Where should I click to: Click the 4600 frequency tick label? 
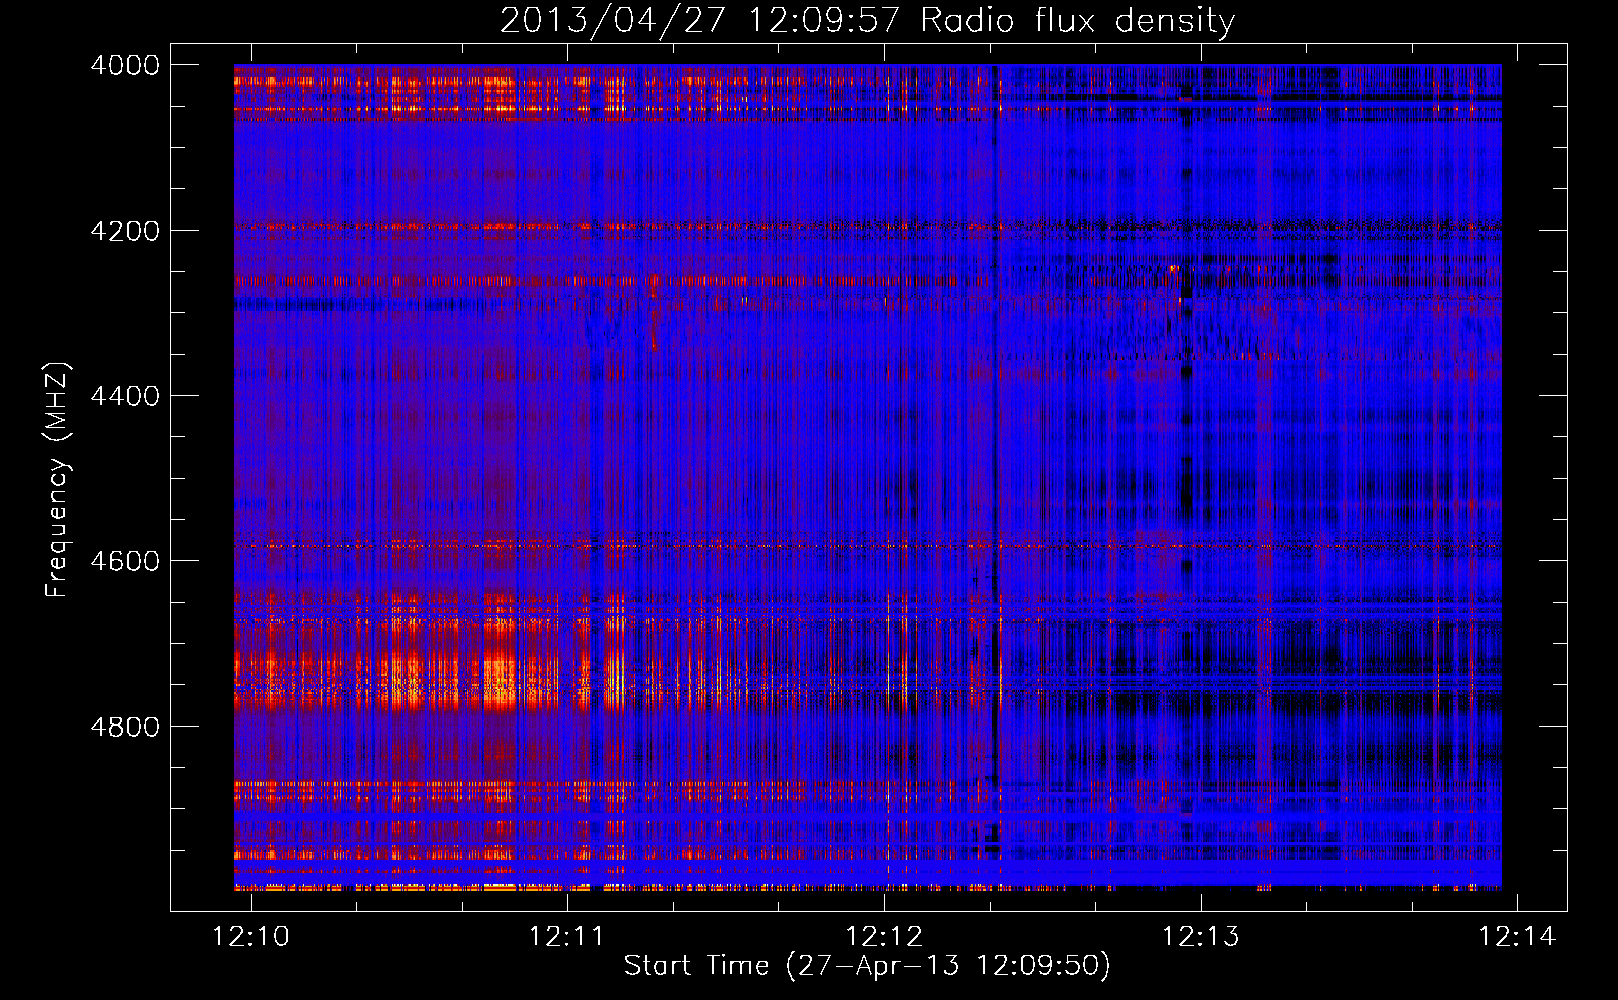tap(125, 561)
